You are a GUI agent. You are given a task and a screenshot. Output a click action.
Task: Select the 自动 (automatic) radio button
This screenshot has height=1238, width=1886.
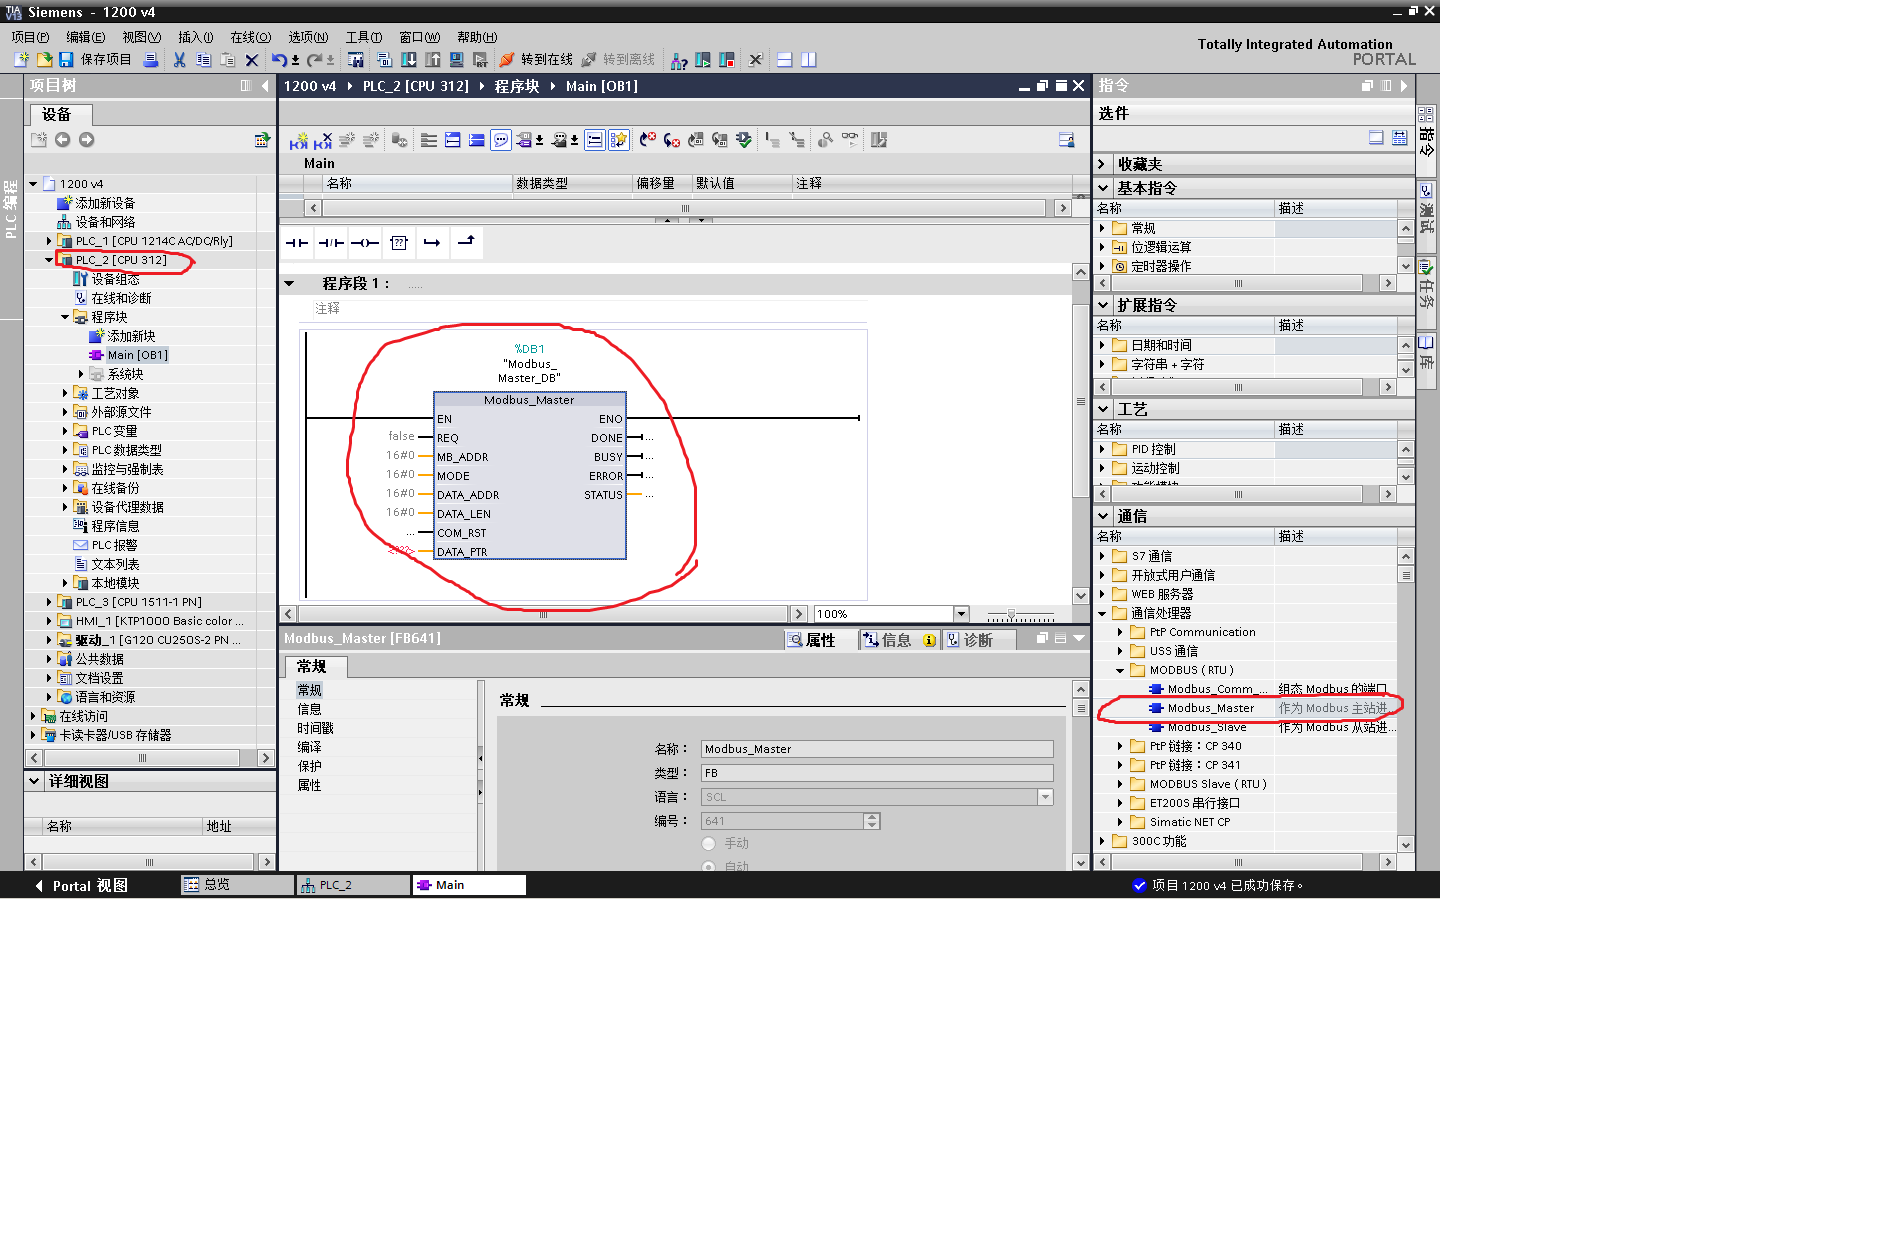709,866
